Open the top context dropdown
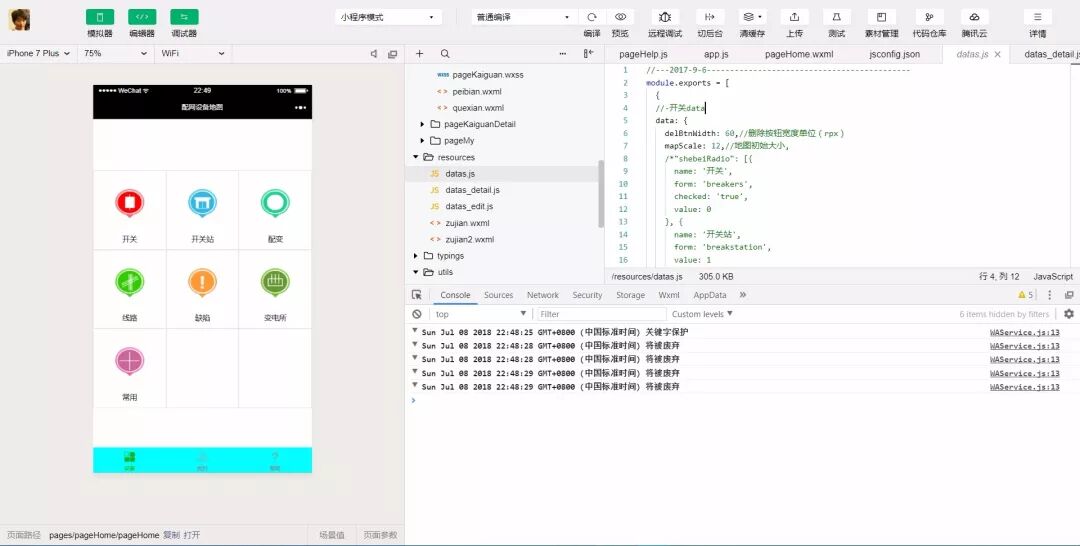 coord(481,314)
